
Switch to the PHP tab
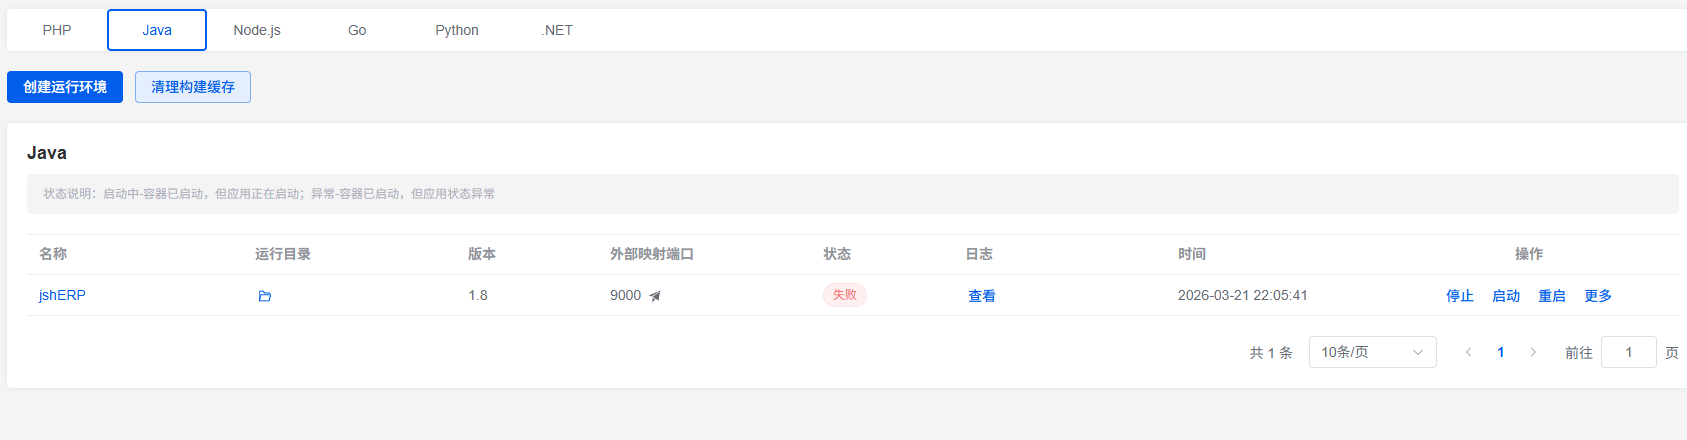57,30
